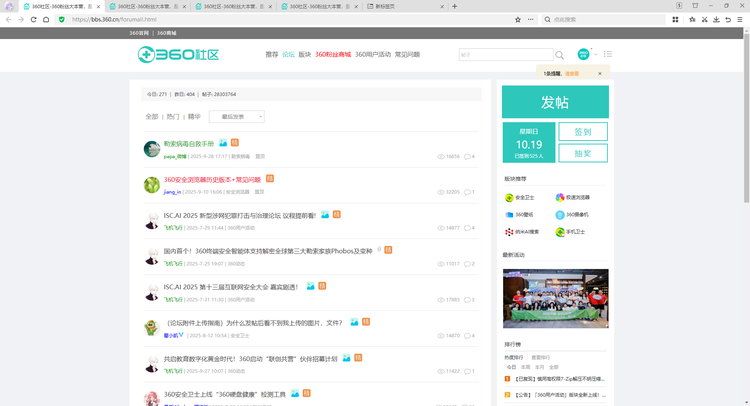Open the address bar three-dots menu

coord(530,20)
